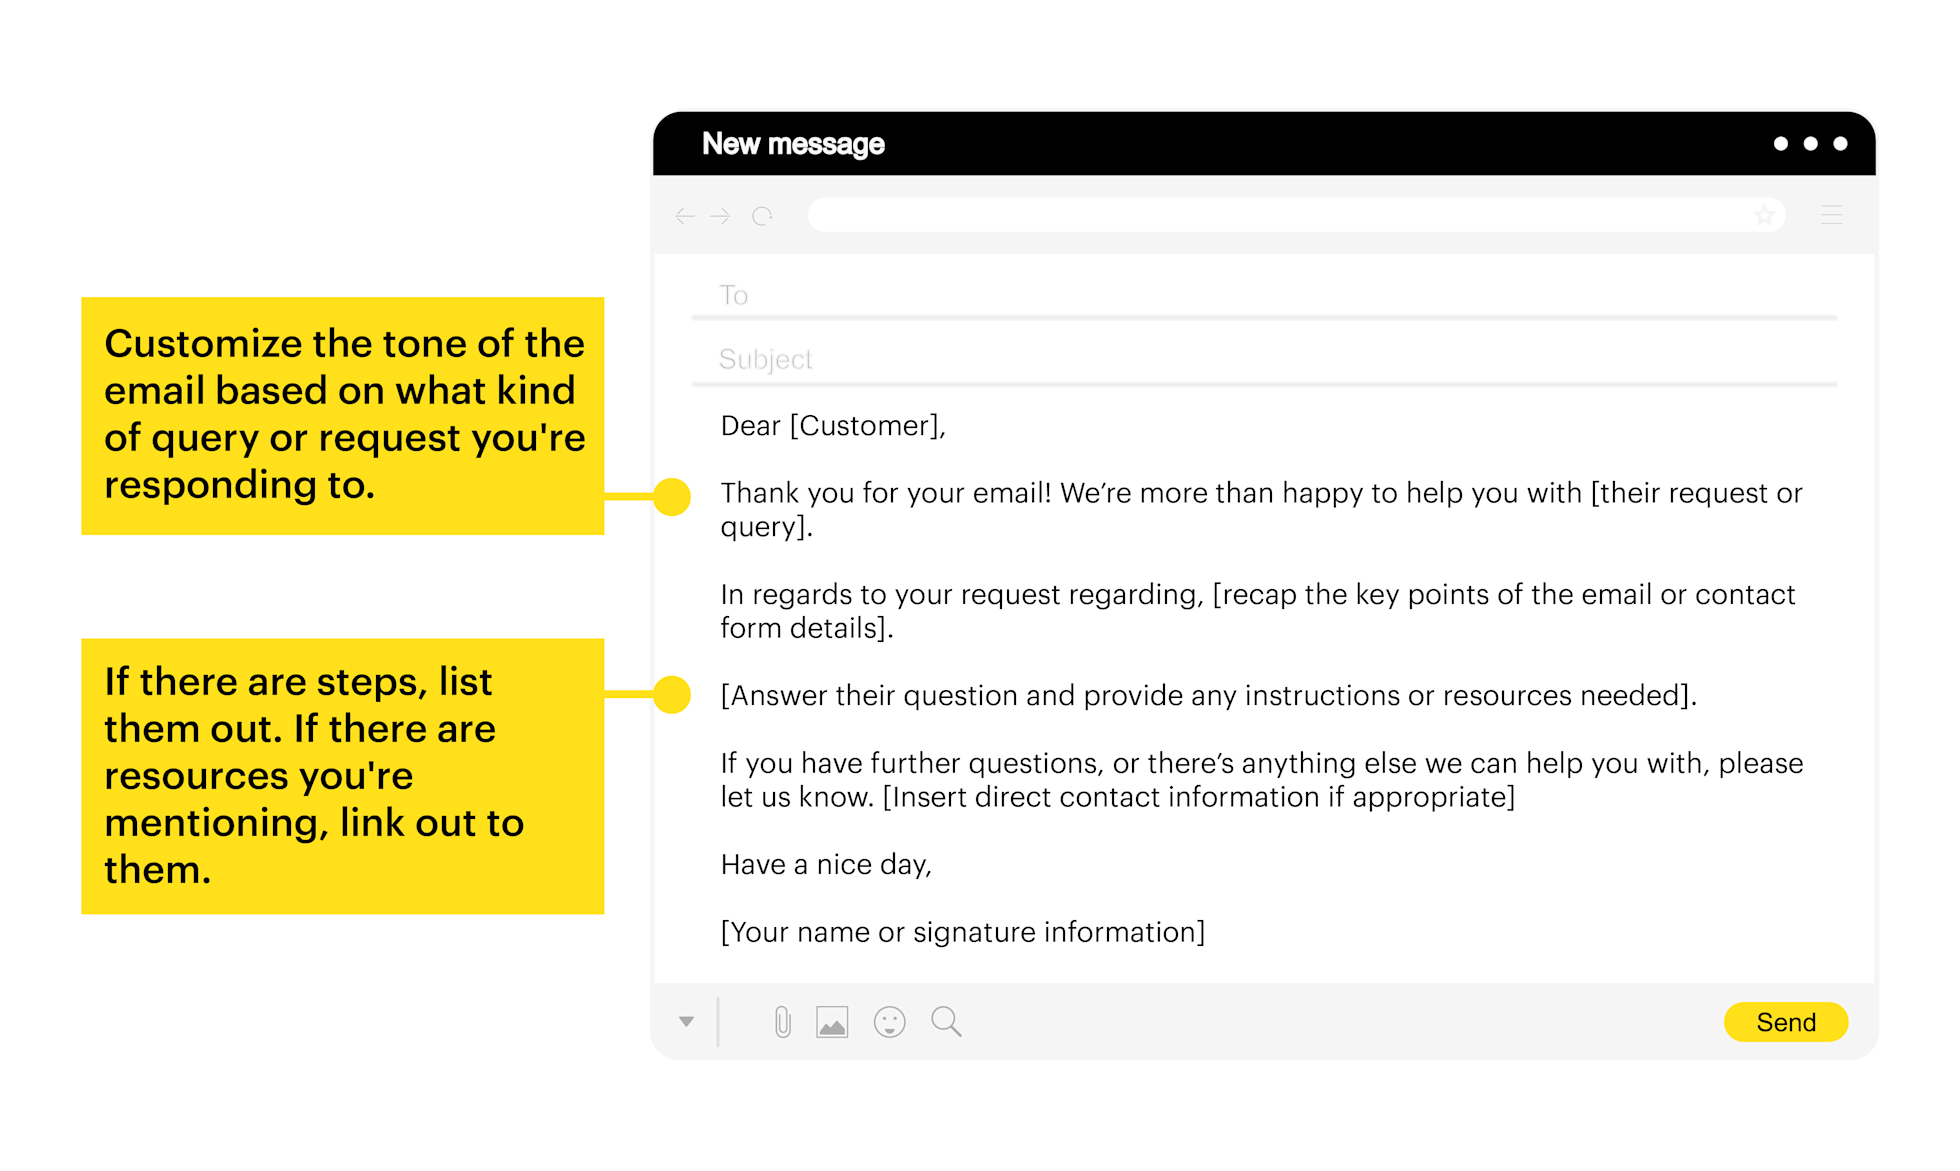This screenshot has height=1171, width=1960.
Task: Select the 'Customize the tone' callout box
Action: pos(343,414)
